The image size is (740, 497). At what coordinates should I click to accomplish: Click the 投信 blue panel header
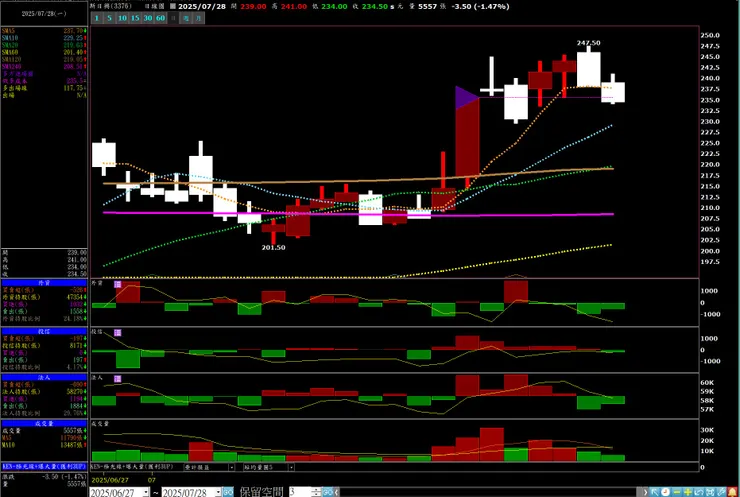(44, 331)
